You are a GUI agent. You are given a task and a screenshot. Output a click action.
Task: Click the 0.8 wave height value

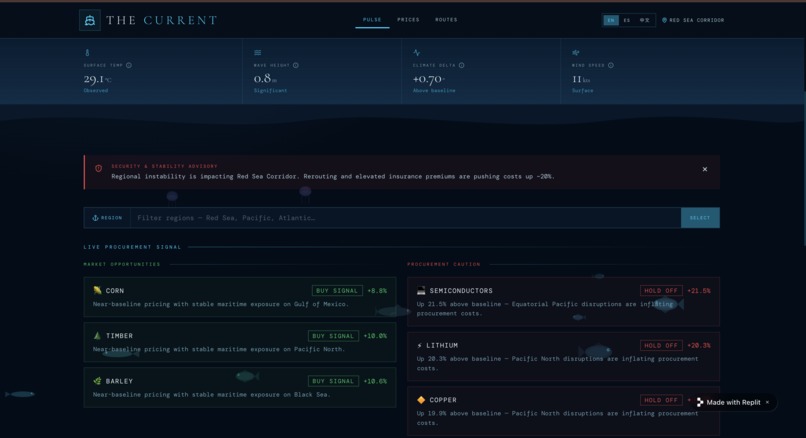pyautogui.click(x=262, y=79)
